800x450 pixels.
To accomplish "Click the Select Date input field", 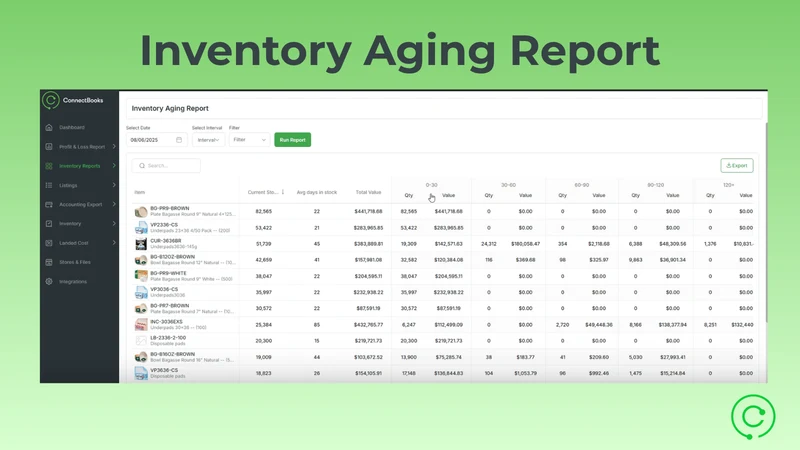I will coord(156,140).
